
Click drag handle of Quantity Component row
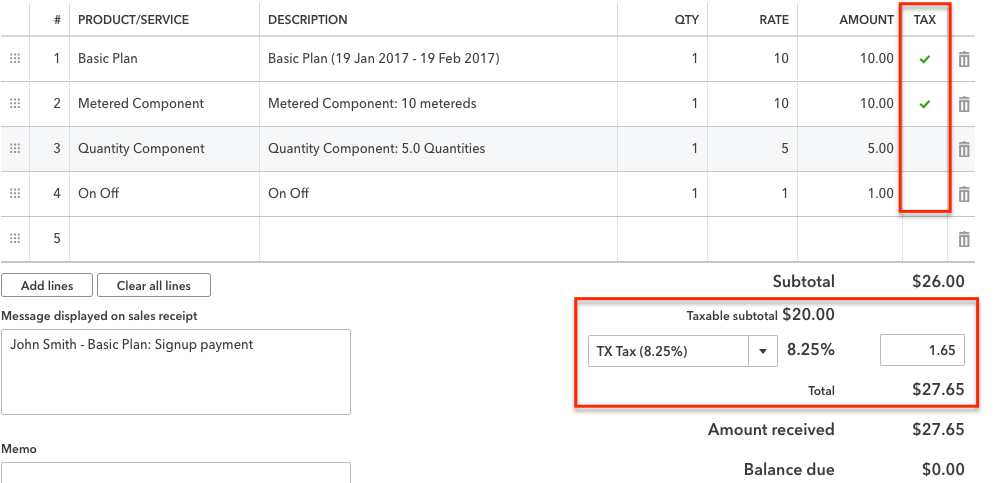tap(15, 148)
